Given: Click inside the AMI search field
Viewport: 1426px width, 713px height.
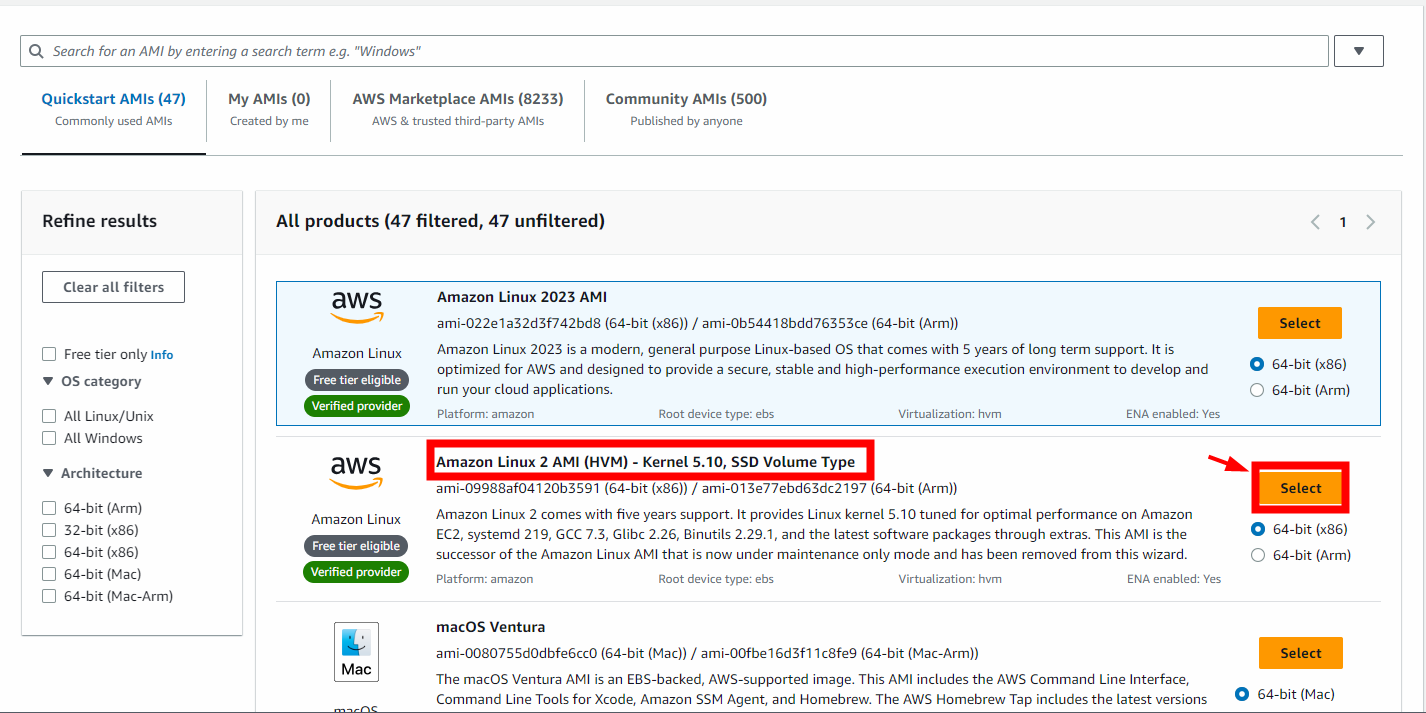Looking at the screenshot, I should 600,50.
